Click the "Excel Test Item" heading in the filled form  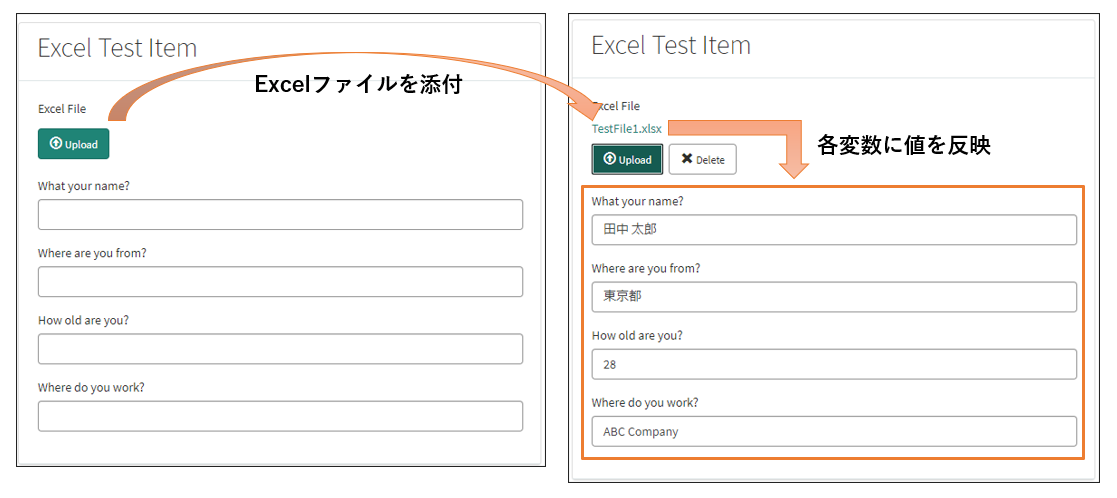coord(671,45)
